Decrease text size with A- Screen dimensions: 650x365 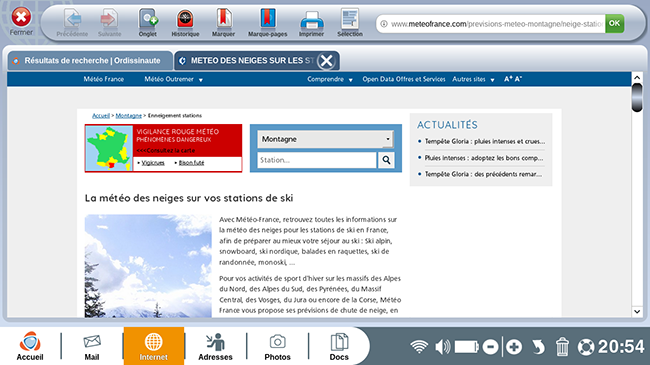point(518,79)
